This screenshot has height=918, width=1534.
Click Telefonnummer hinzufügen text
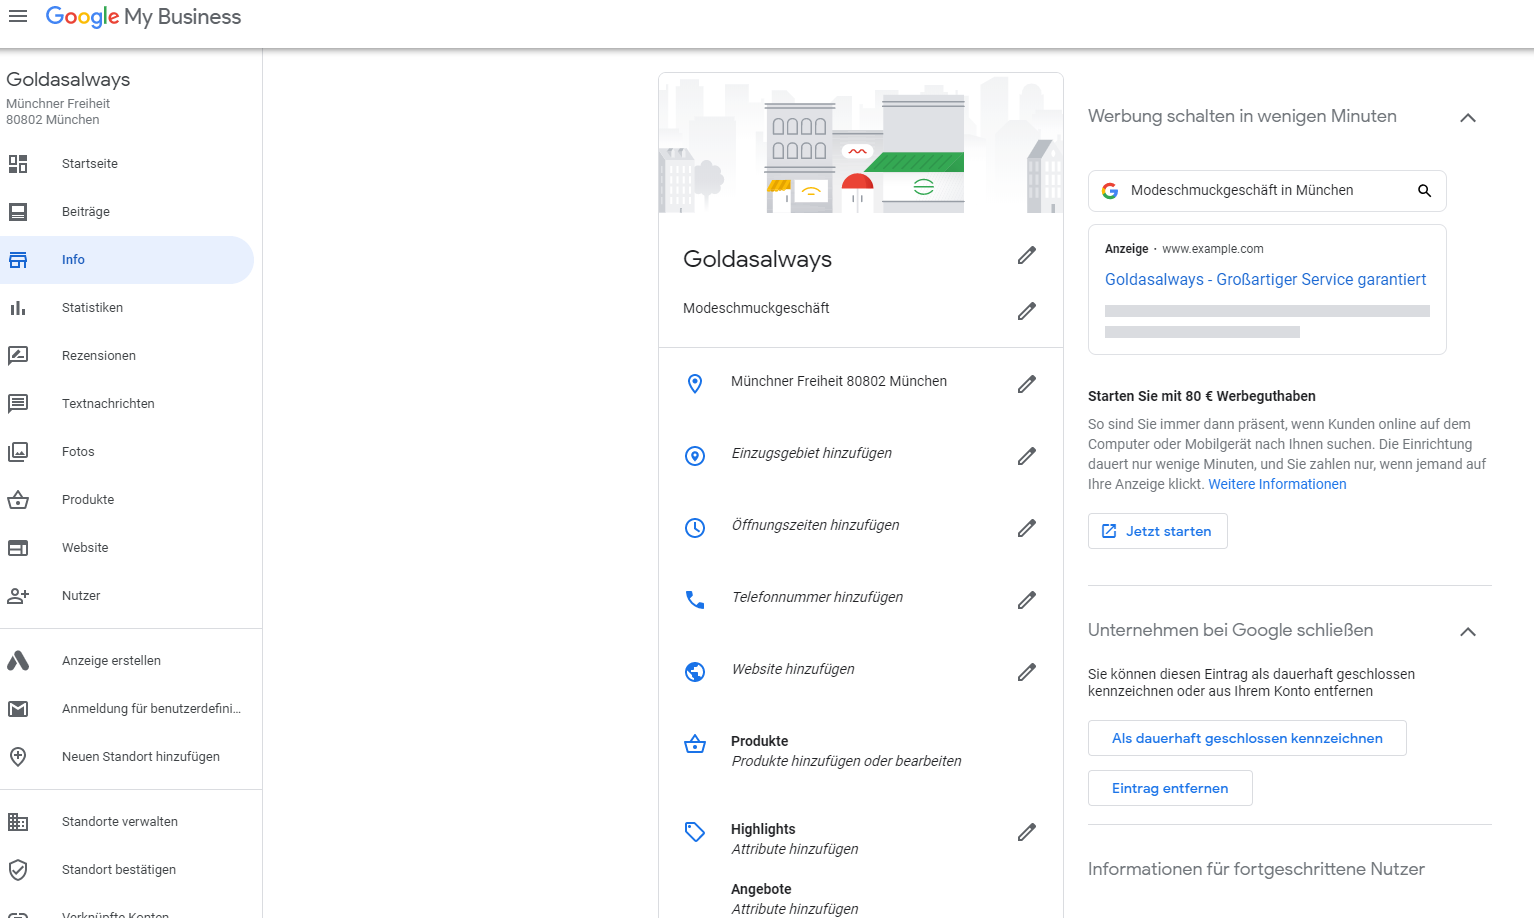coord(817,597)
